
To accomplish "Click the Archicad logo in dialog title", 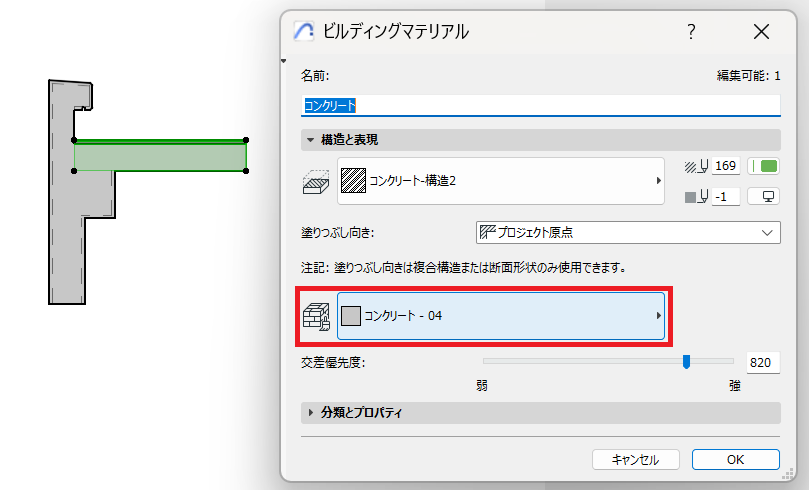I will (304, 31).
